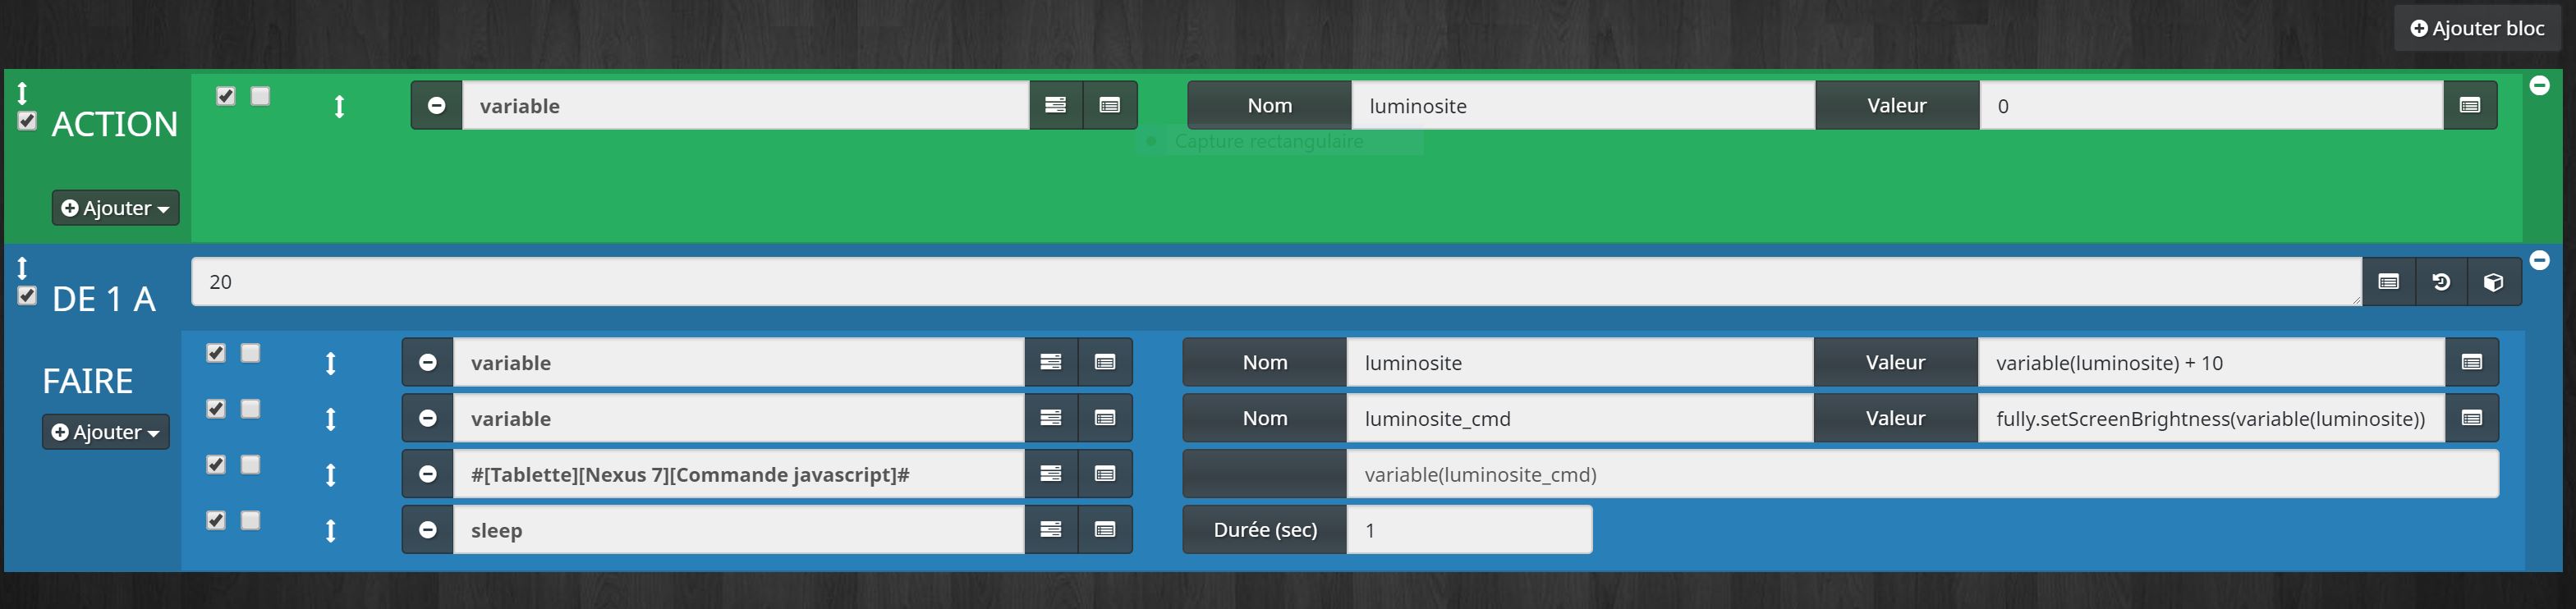
Task: Toggle second checkbox of luminosite_cmd row
Action: point(250,409)
